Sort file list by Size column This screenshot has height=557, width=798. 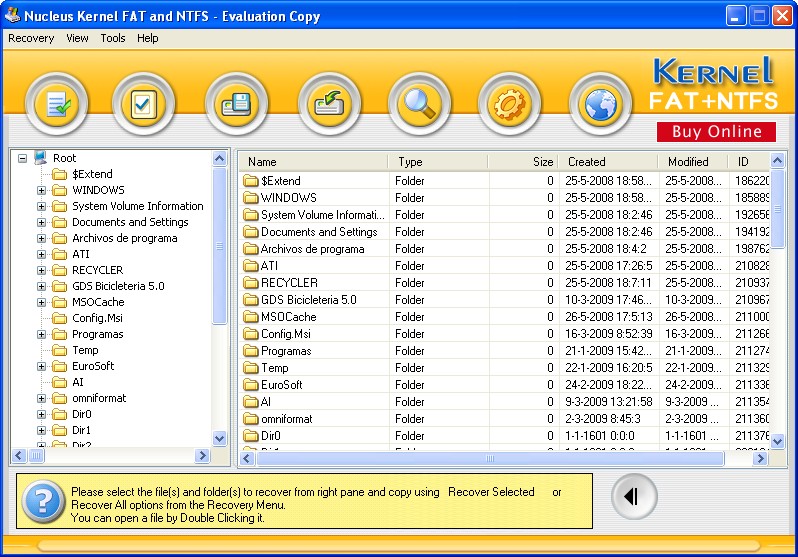tap(523, 162)
